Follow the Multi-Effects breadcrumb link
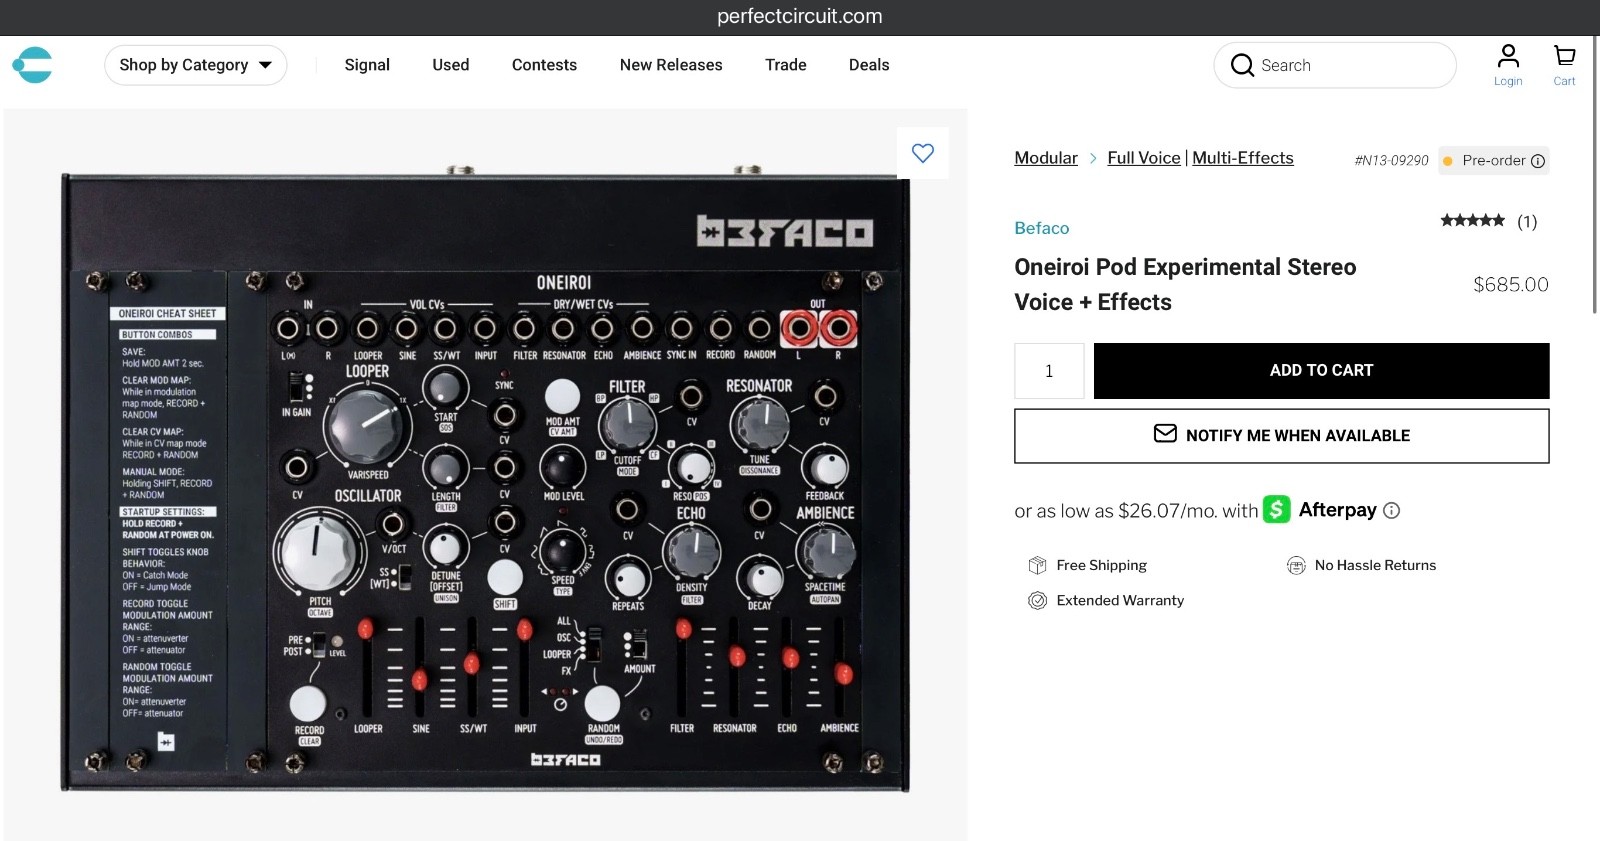Image resolution: width=1600 pixels, height=841 pixels. click(x=1243, y=158)
